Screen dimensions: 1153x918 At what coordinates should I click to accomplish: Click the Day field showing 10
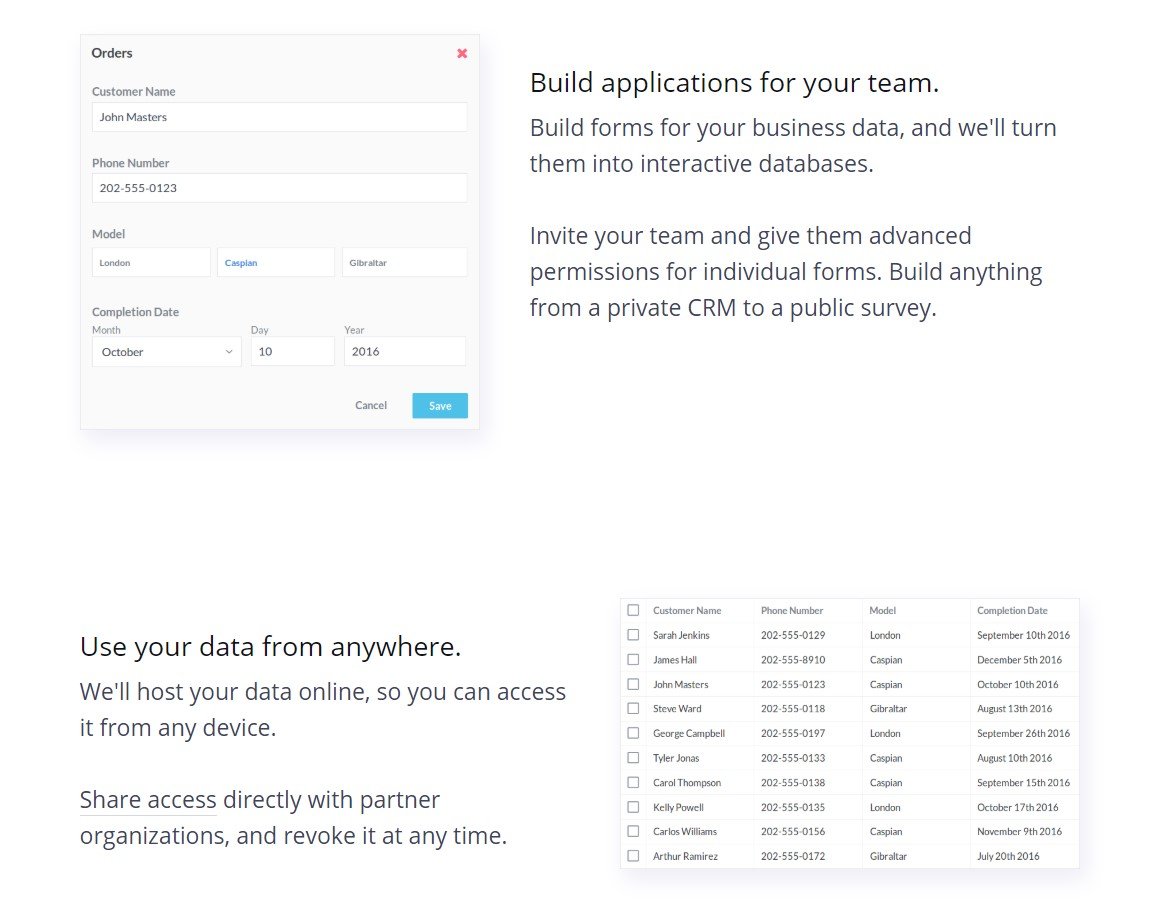tap(293, 352)
